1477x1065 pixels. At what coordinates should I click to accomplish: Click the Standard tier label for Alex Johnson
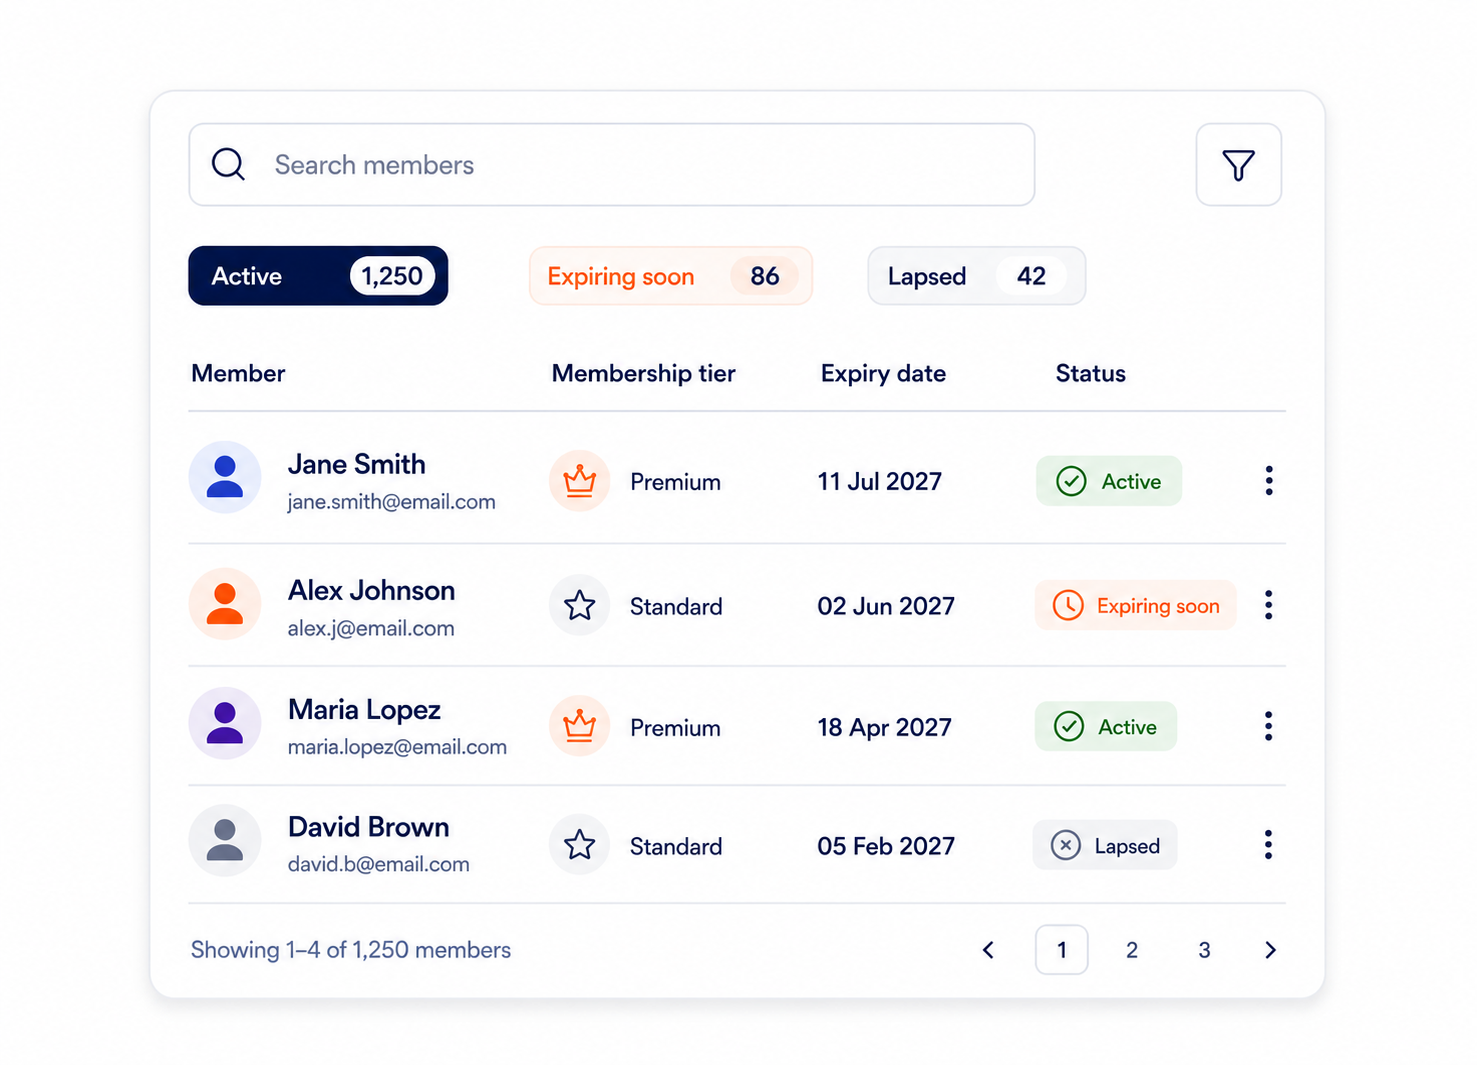(x=675, y=606)
